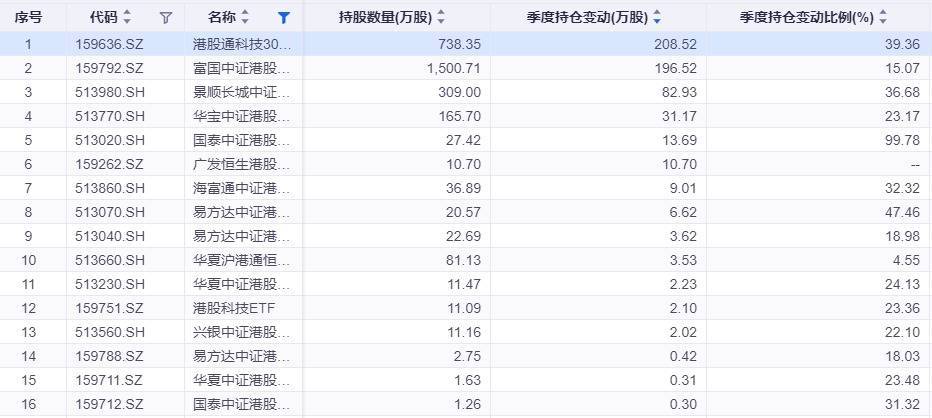Click fund name 华宝中证港股…
This screenshot has height=418, width=932.
pyautogui.click(x=243, y=117)
